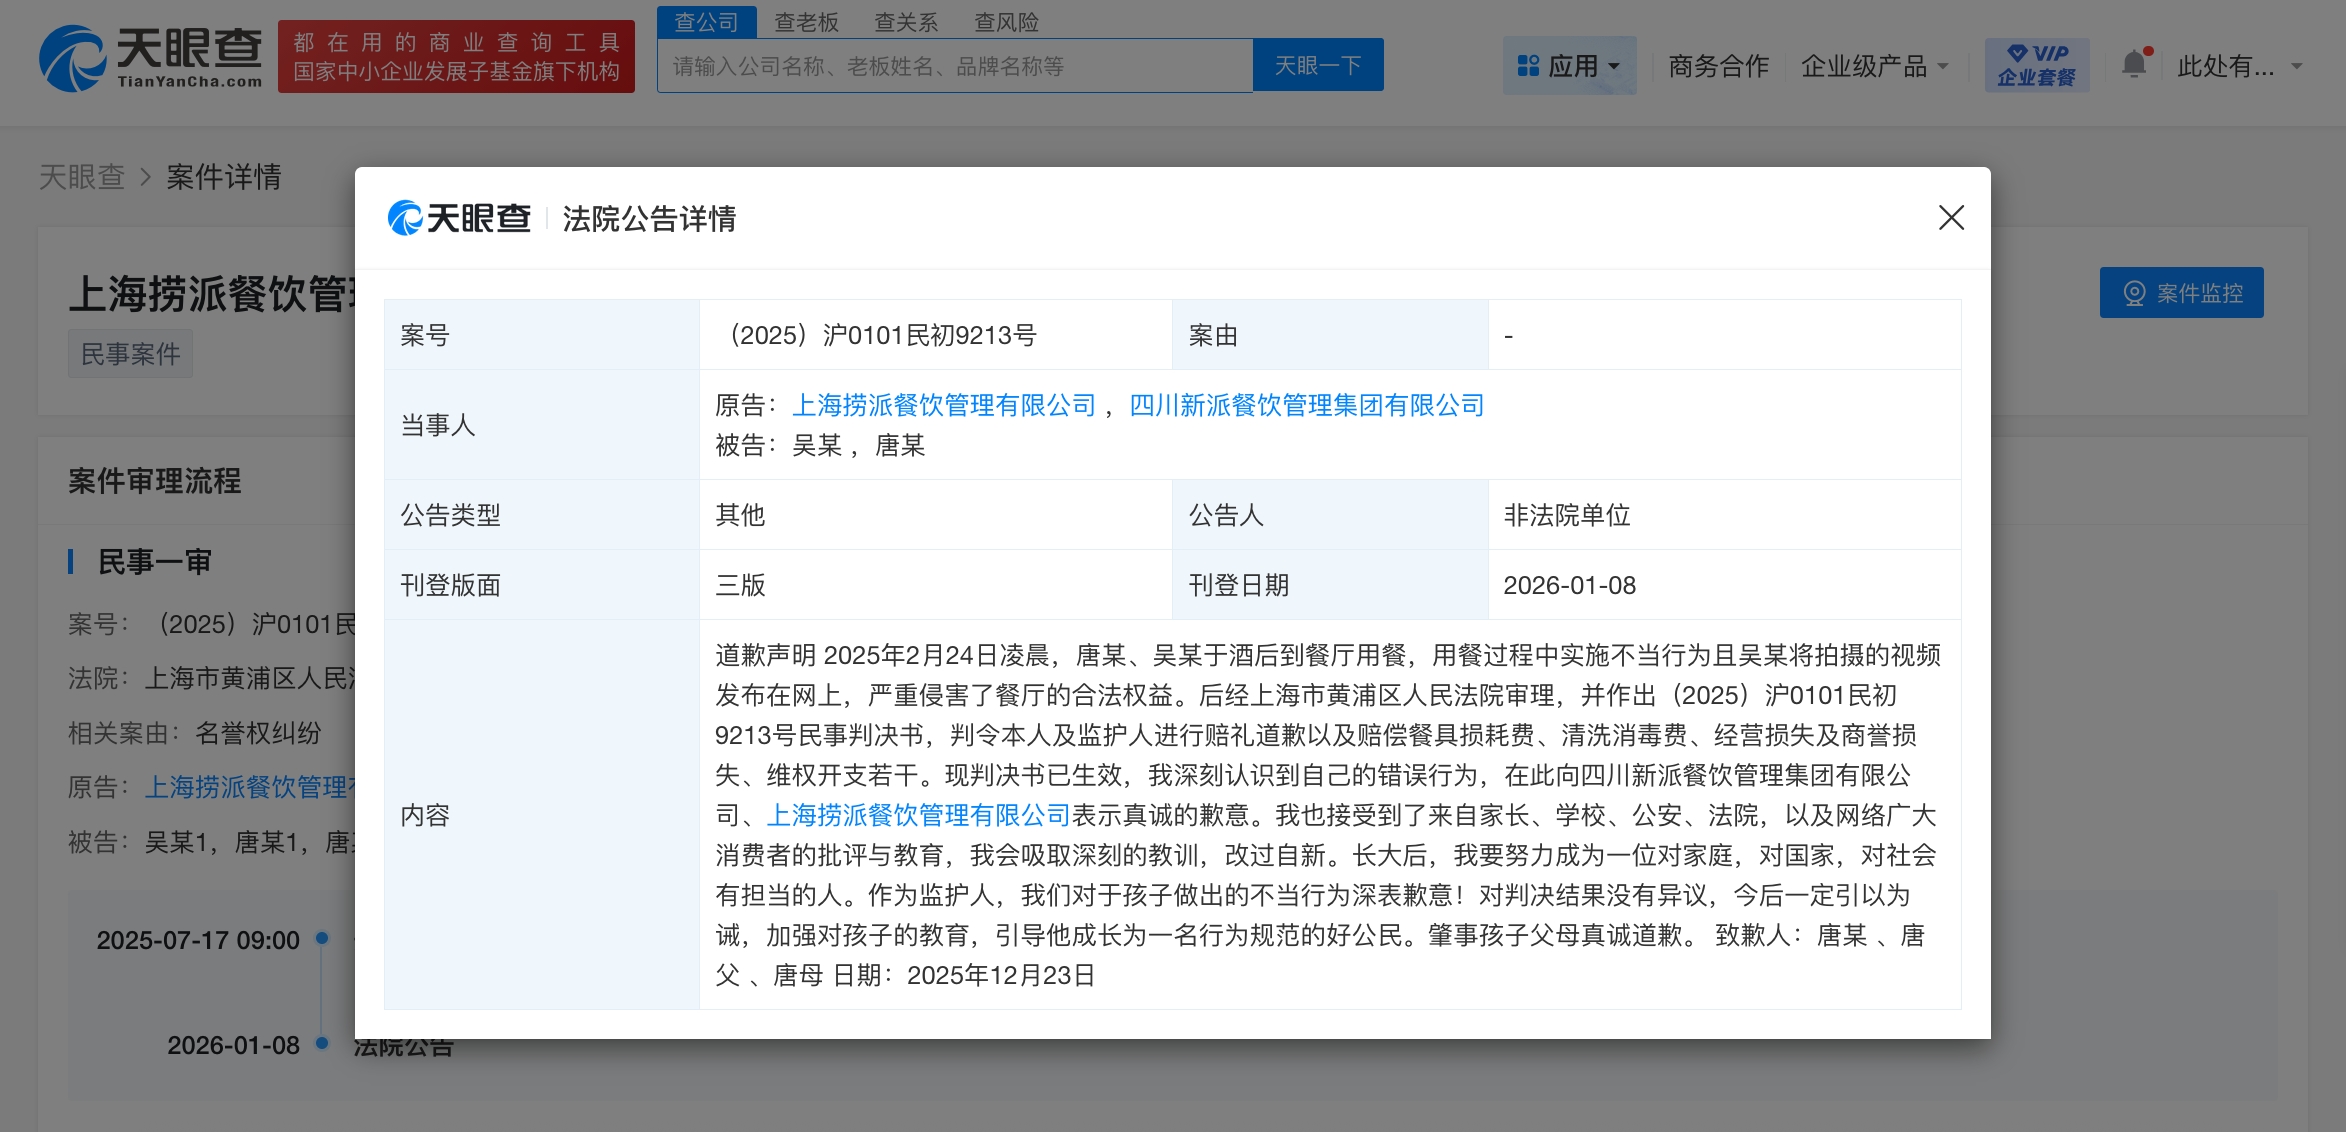Click the 天眼查 logo inside dialog
2346x1132 pixels.
coord(459,218)
